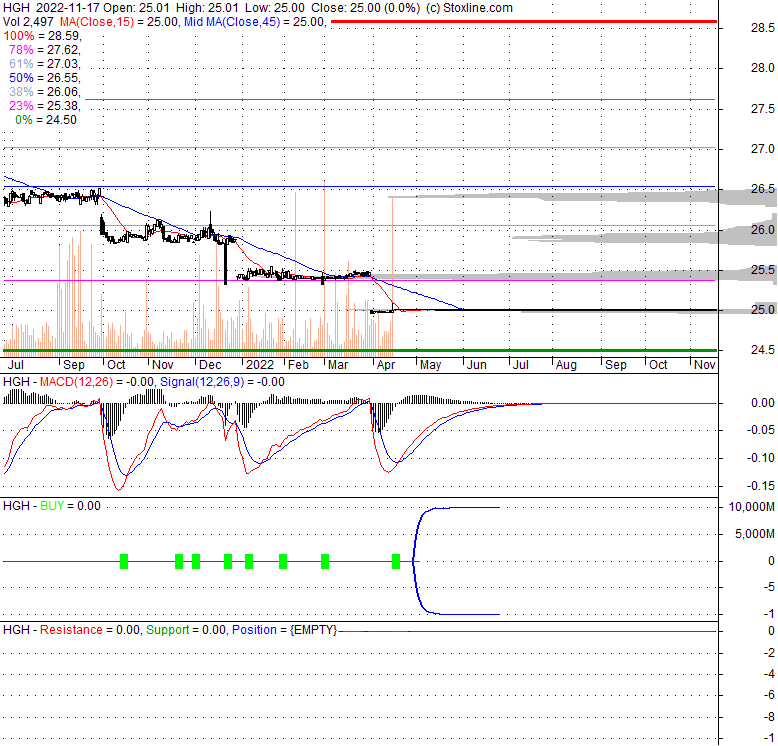Click the 27.5 price axis label
This screenshot has height=746, width=778.
762,109
